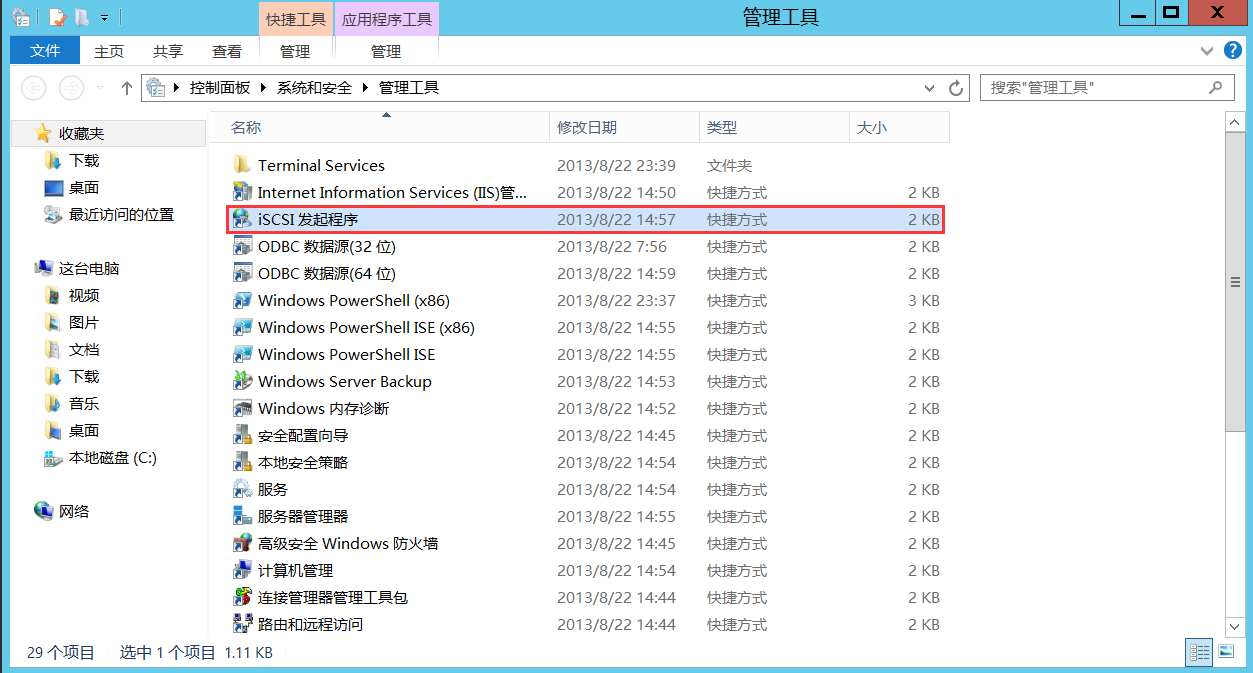Click the search magnifier icon

coord(1215,88)
